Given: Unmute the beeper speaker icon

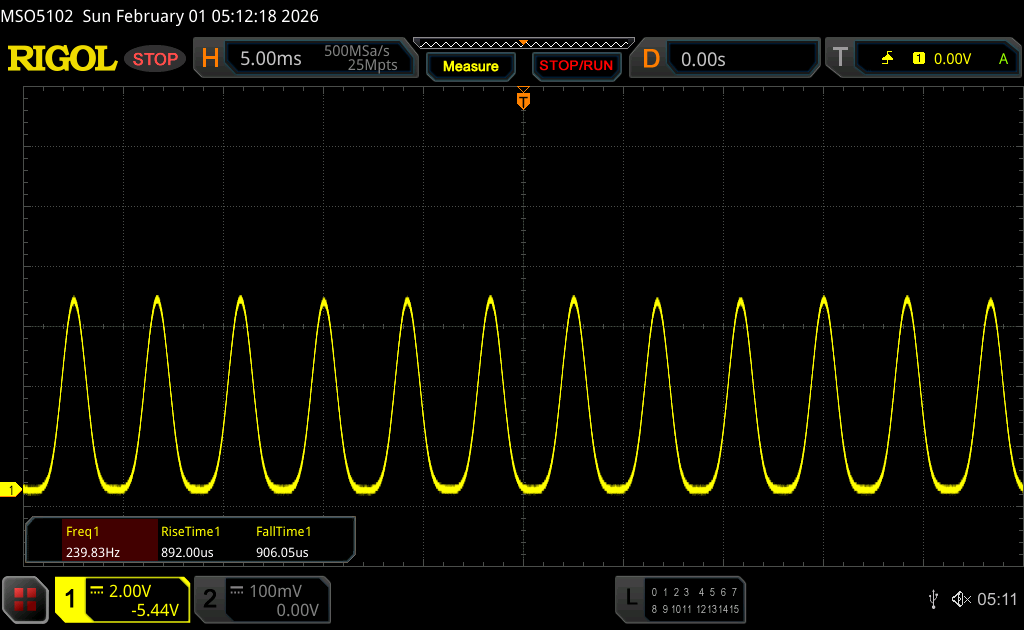Looking at the screenshot, I should coord(961,599).
